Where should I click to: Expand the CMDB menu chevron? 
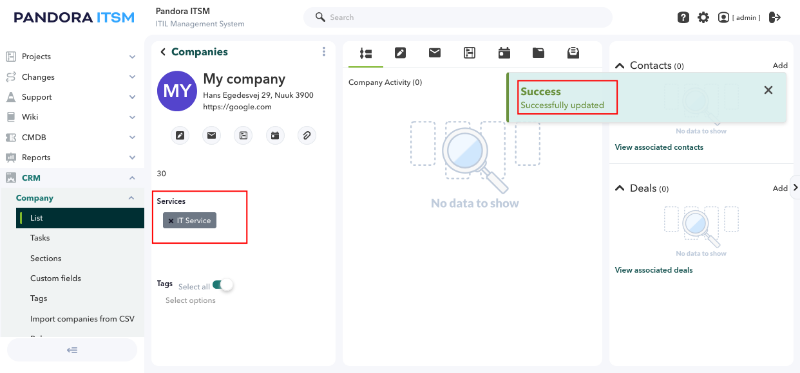(x=132, y=137)
